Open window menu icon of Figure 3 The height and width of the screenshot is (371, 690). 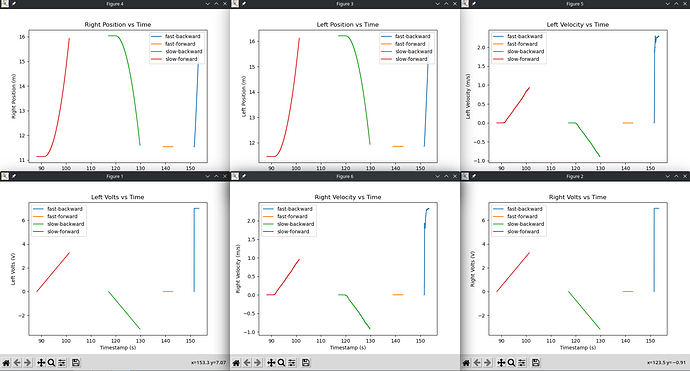coord(235,4)
